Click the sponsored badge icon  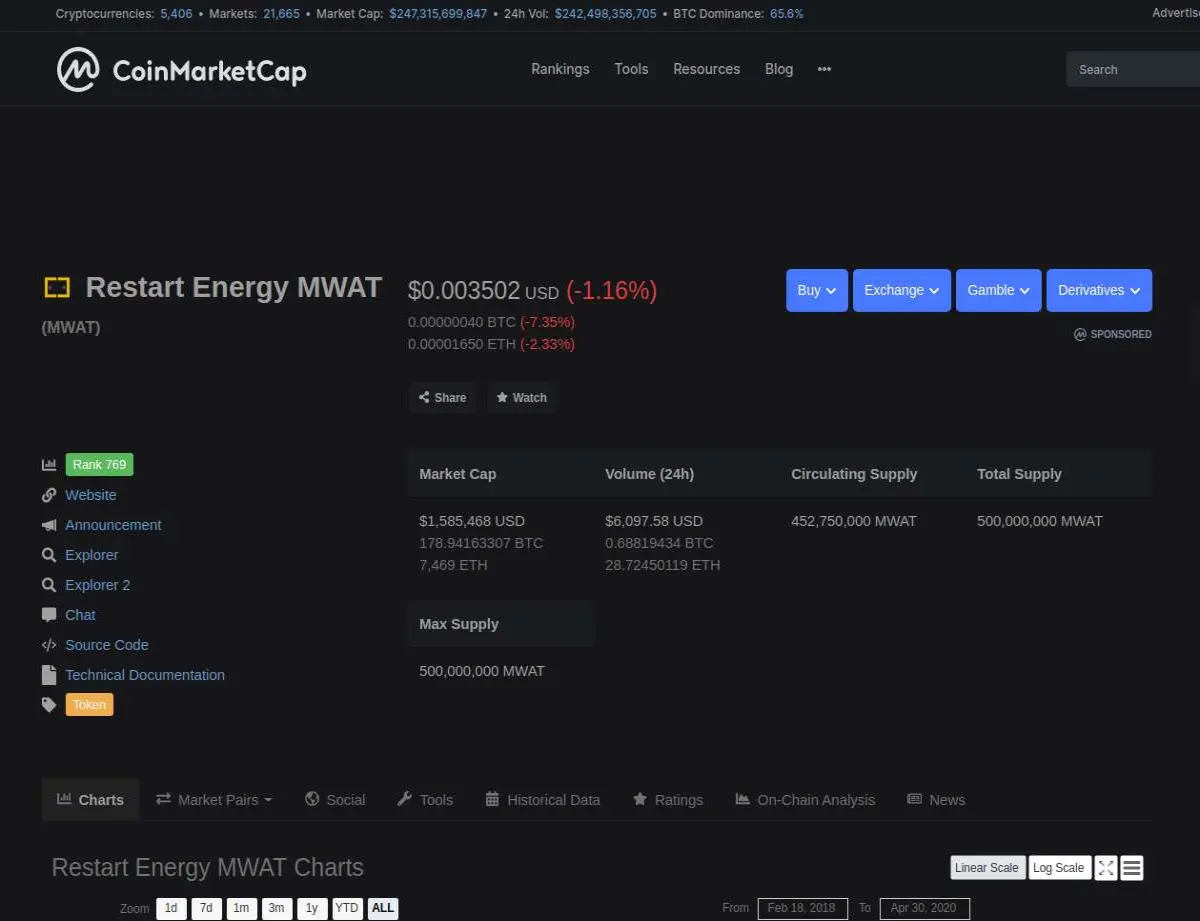(1080, 334)
